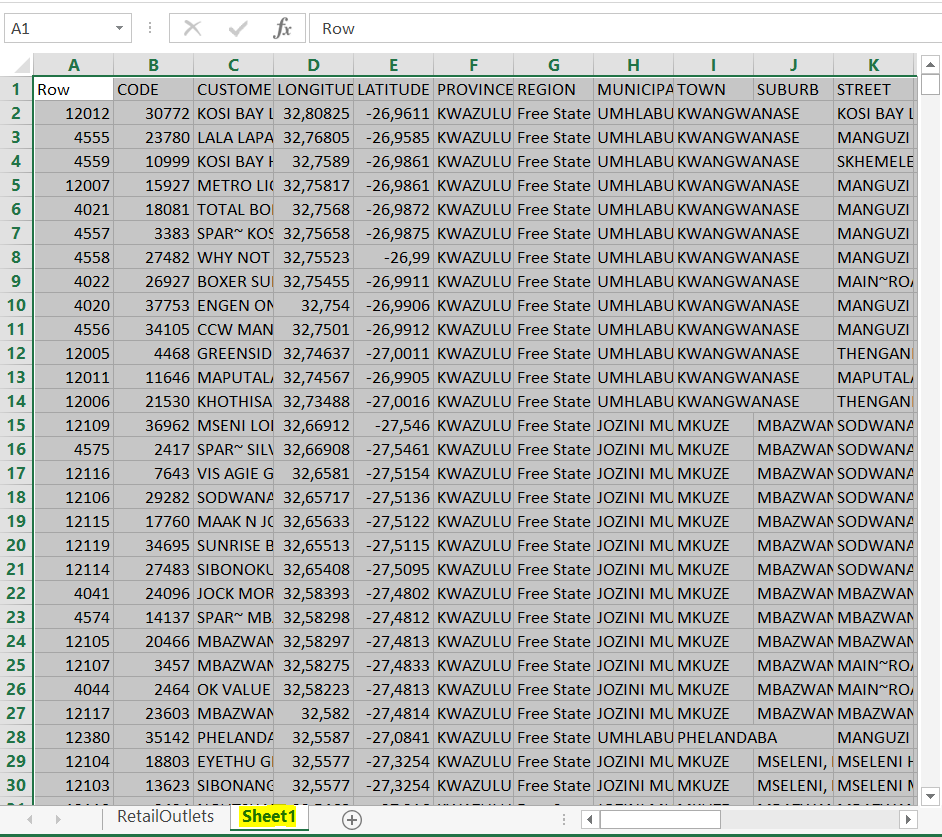Viewport: 942px width, 837px height.
Task: Click the Insert Function (fx) icon
Action: (285, 28)
